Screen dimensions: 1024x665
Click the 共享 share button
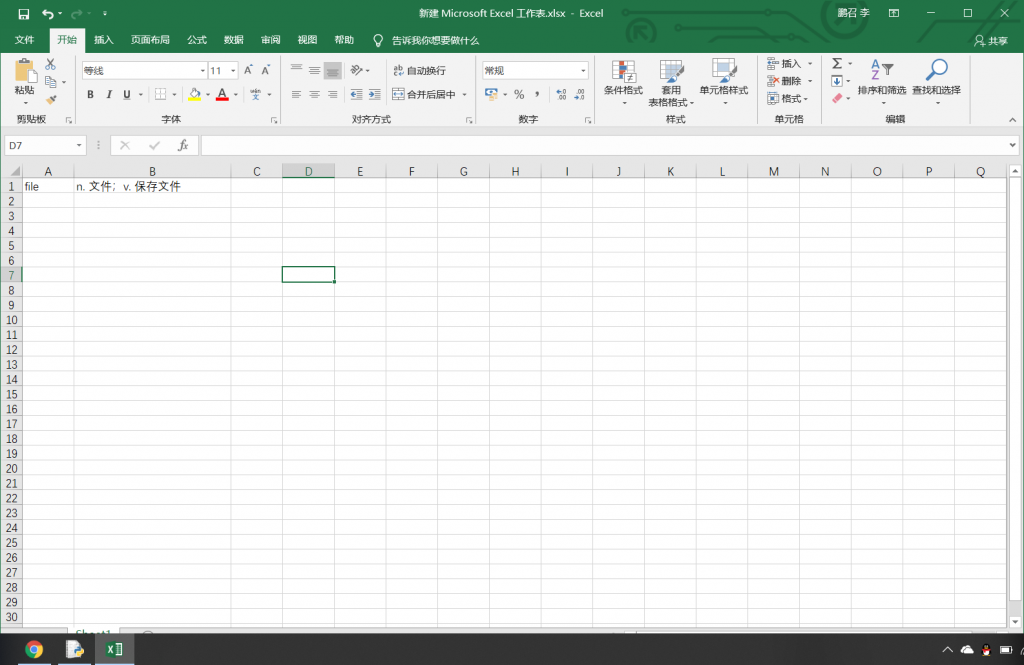991,41
